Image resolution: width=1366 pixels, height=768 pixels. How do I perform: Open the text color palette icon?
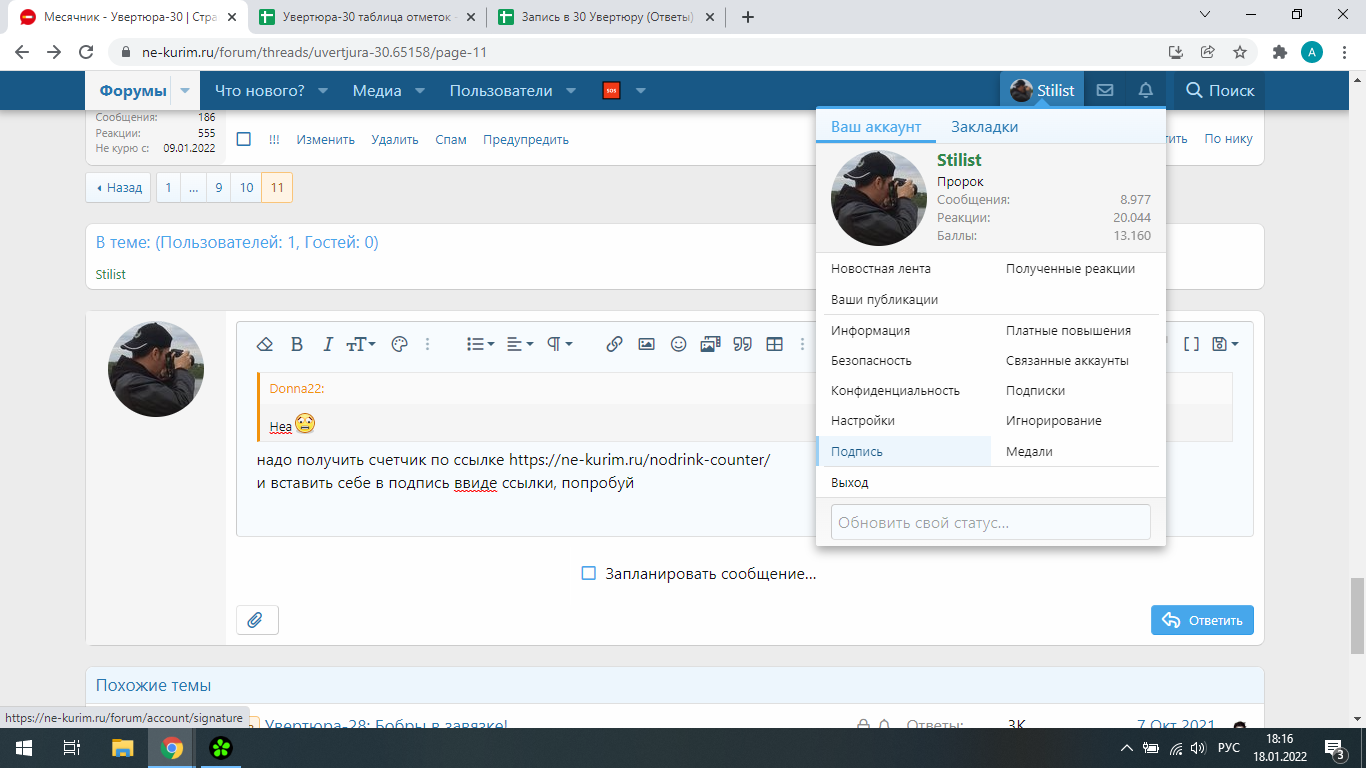point(398,344)
